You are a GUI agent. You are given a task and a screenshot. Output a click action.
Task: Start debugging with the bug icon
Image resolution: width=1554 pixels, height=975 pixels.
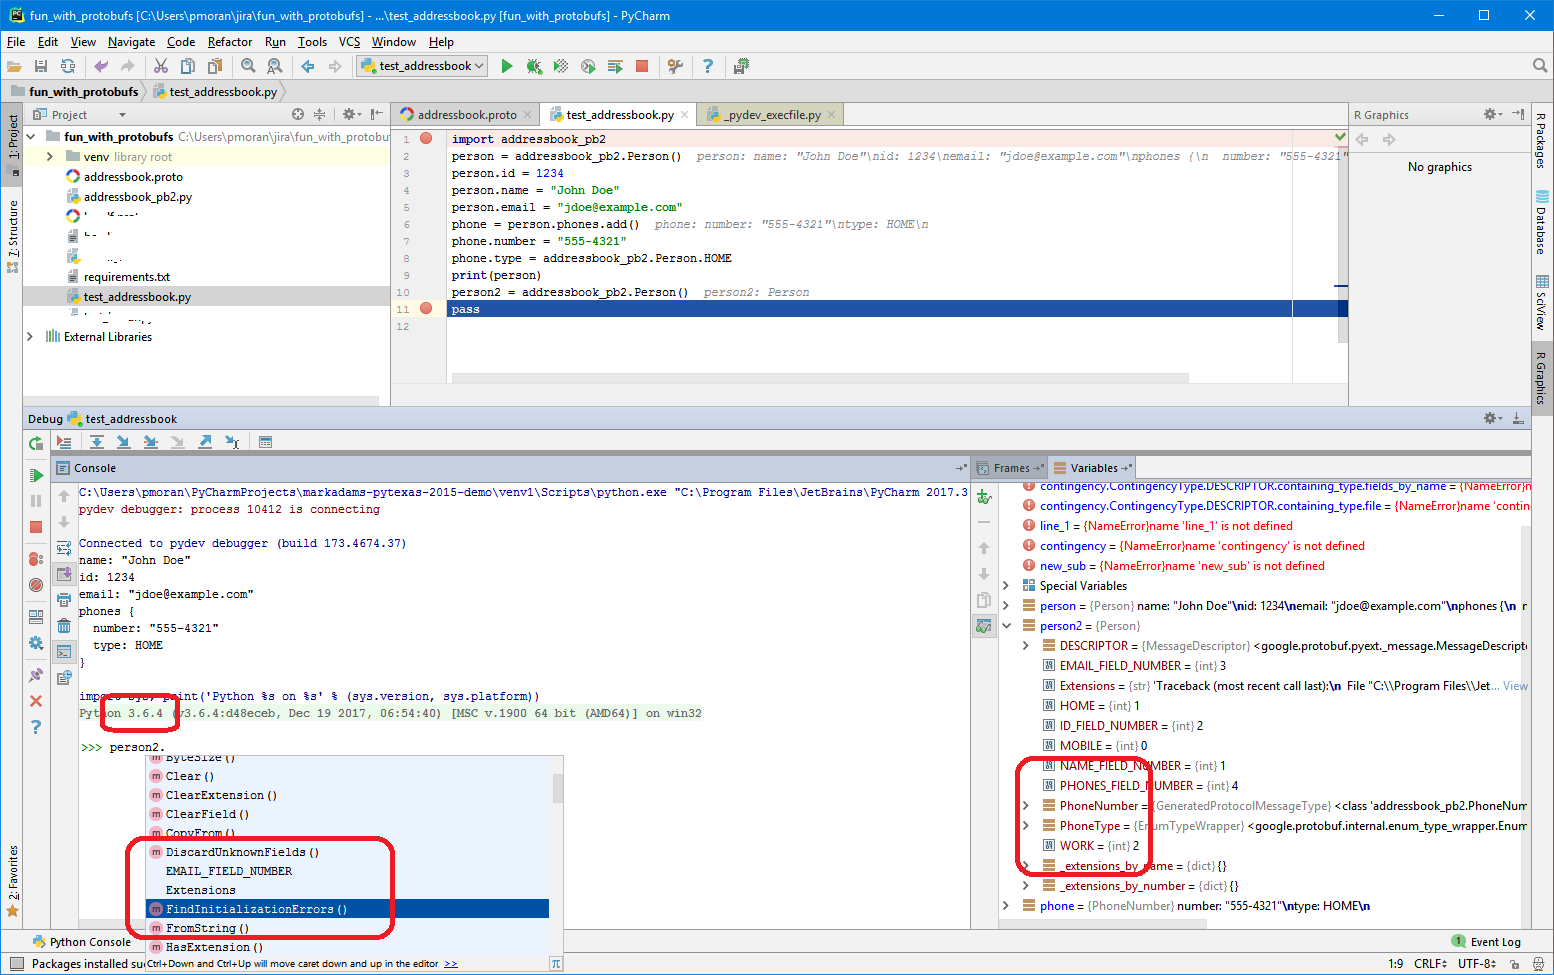click(534, 66)
